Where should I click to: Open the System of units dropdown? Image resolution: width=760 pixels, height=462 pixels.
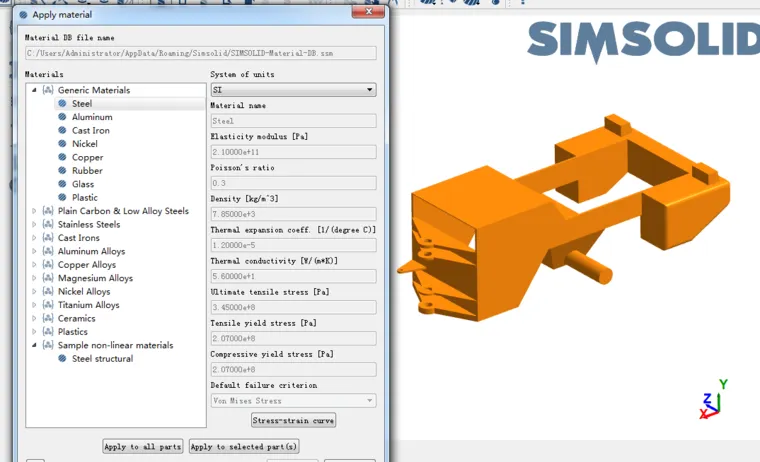point(293,90)
